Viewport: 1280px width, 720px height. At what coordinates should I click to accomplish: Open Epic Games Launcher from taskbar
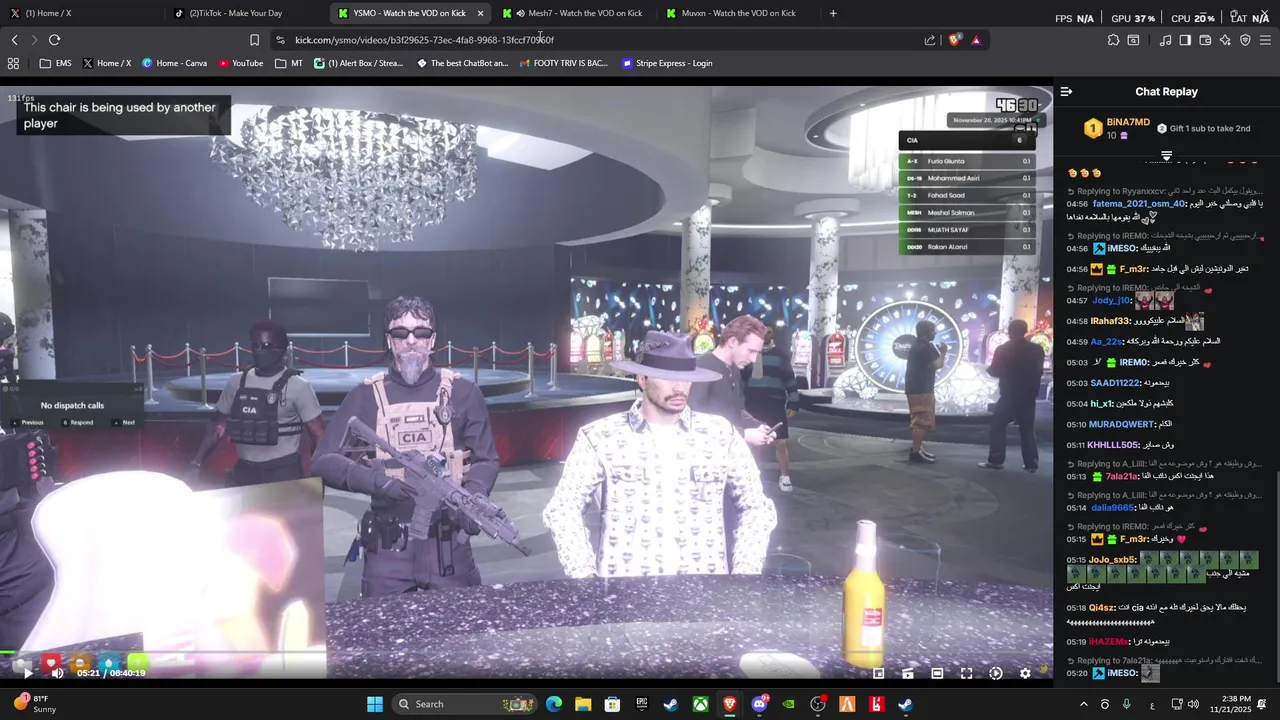(642, 704)
